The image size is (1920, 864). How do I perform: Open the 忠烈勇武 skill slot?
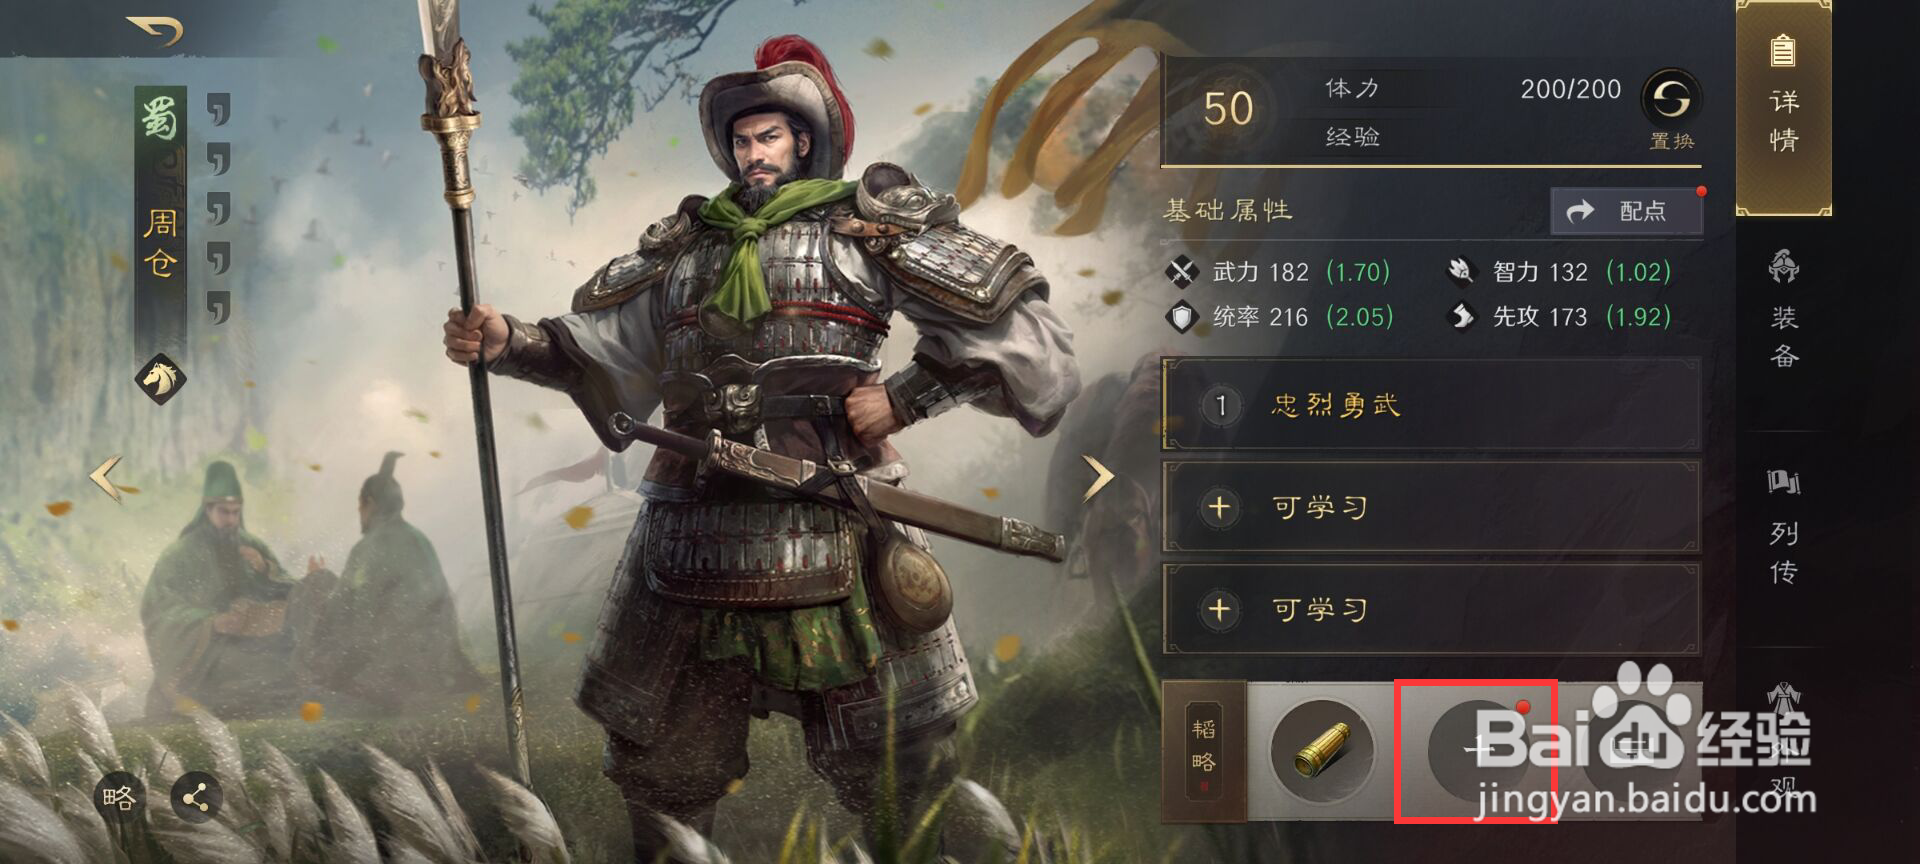[x=1431, y=406]
